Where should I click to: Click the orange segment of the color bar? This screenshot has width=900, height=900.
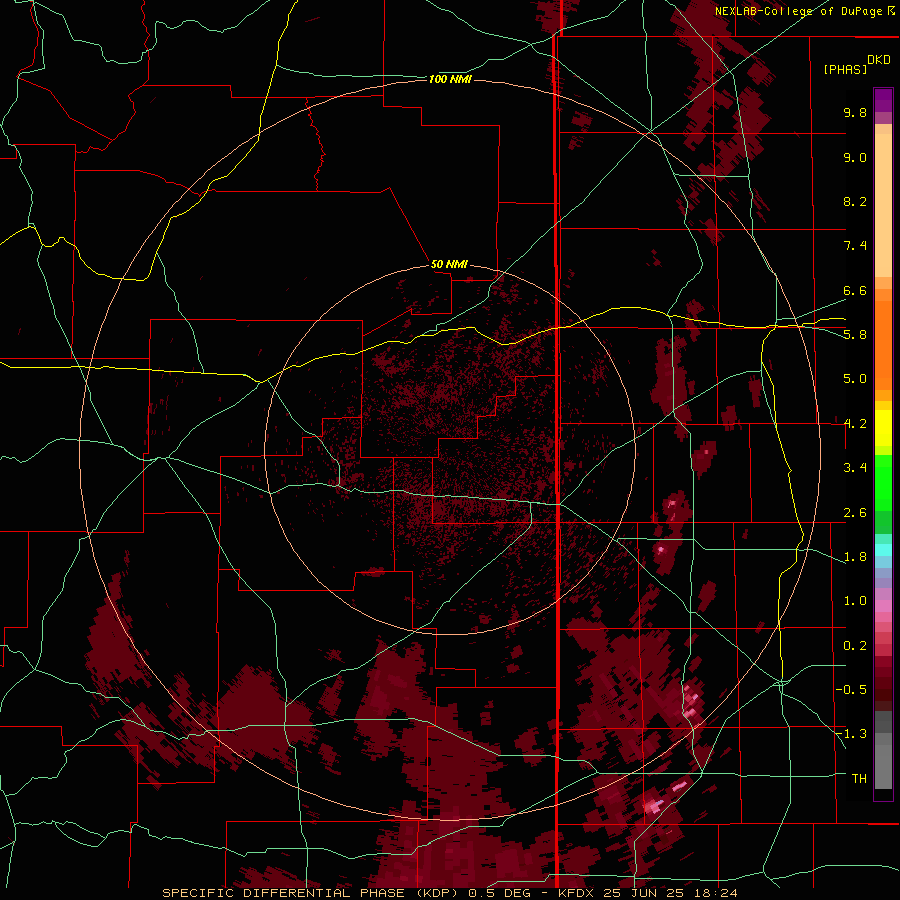(x=883, y=344)
